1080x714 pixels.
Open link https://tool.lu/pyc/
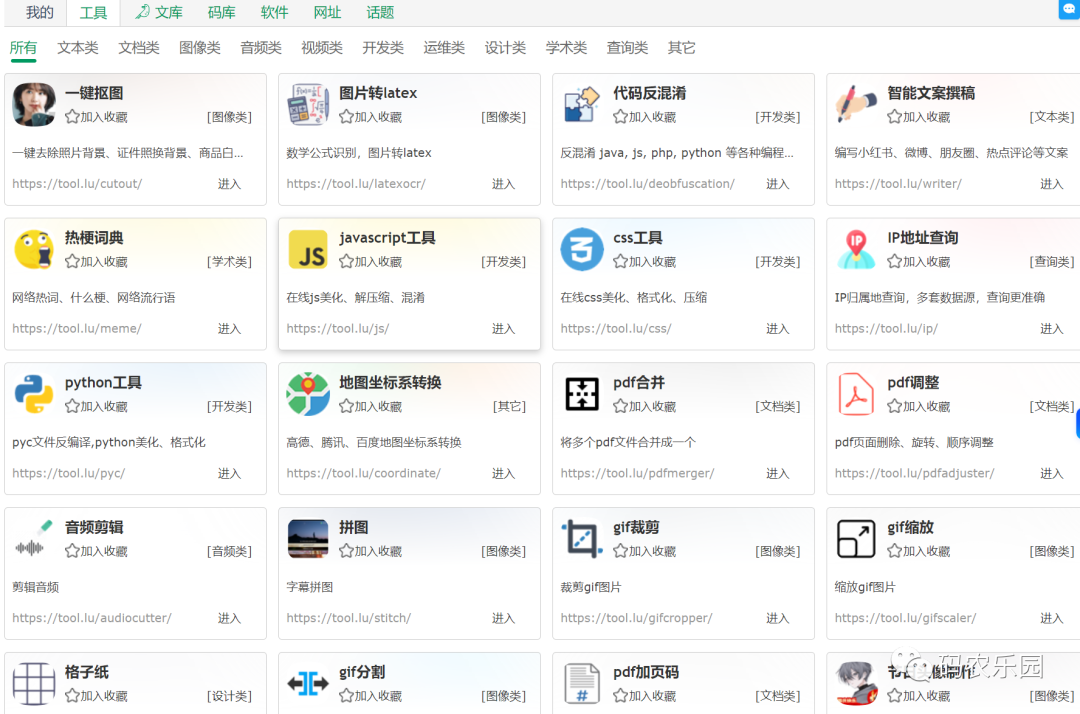point(69,473)
